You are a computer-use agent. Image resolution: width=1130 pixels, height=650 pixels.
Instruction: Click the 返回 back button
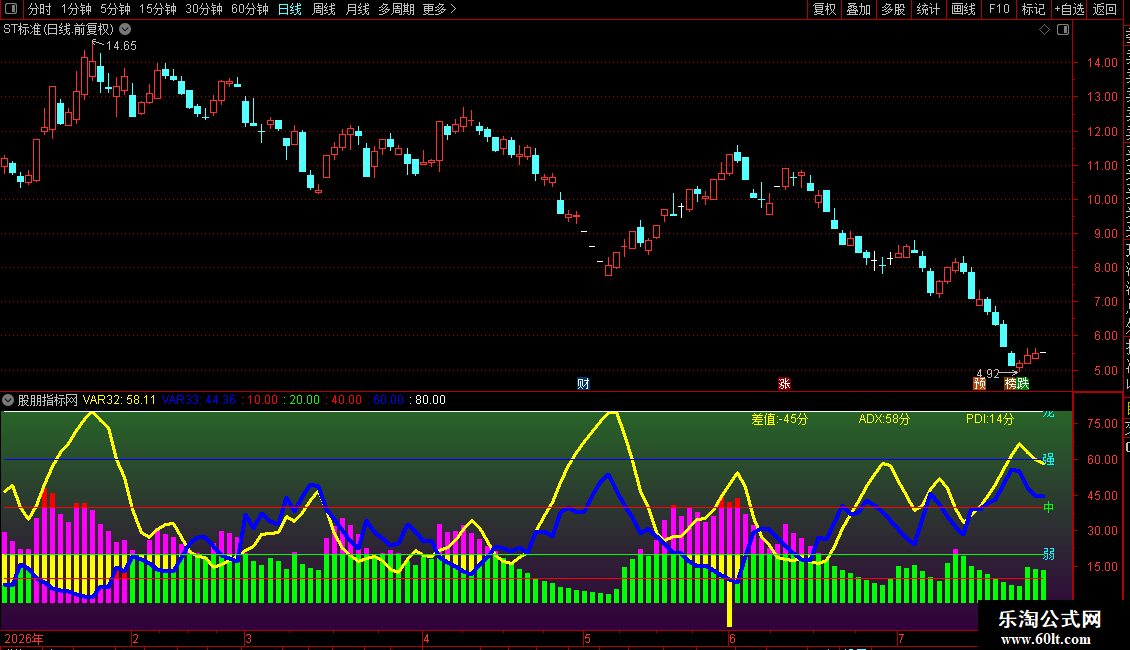click(x=1105, y=9)
